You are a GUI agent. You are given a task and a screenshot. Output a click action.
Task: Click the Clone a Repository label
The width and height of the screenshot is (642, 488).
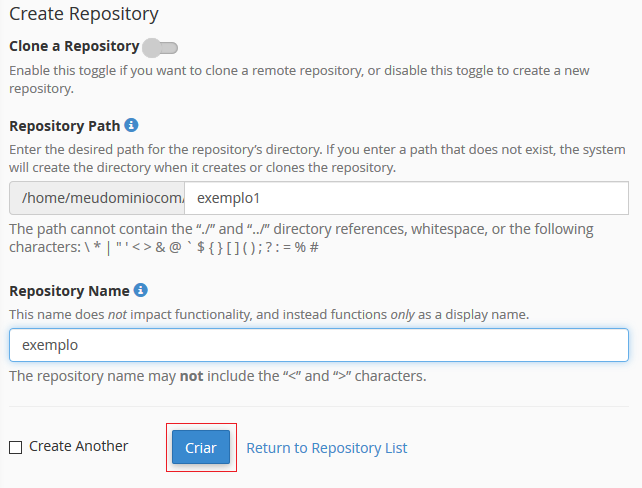click(73, 46)
